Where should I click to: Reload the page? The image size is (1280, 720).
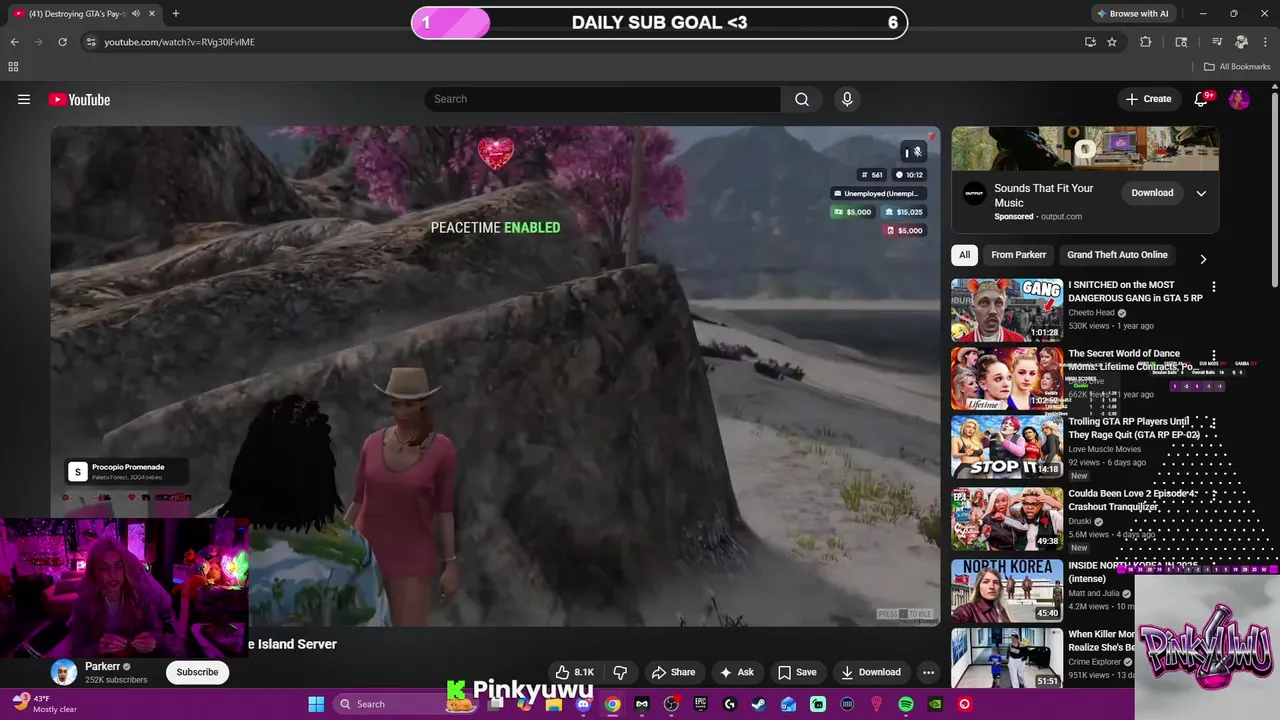pos(62,42)
